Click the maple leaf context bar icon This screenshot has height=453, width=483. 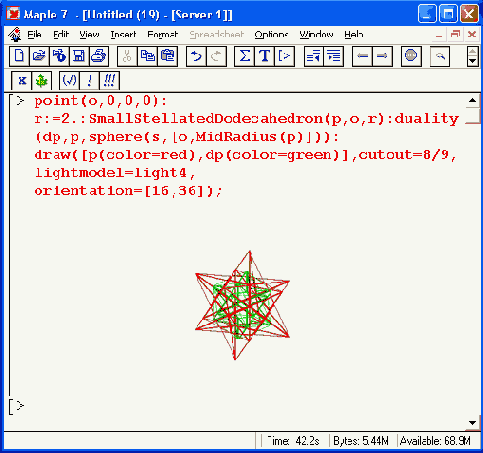coord(42,81)
